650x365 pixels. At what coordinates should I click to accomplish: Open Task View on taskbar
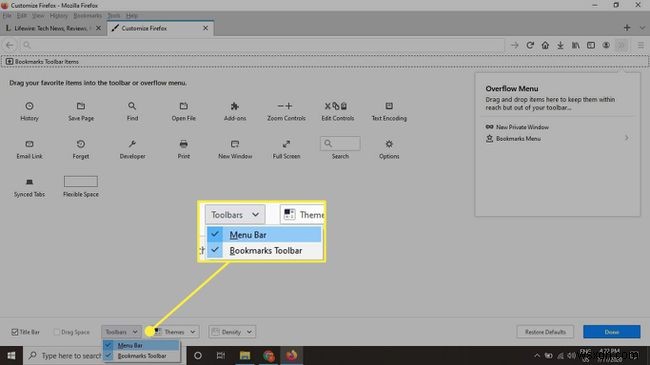point(221,356)
